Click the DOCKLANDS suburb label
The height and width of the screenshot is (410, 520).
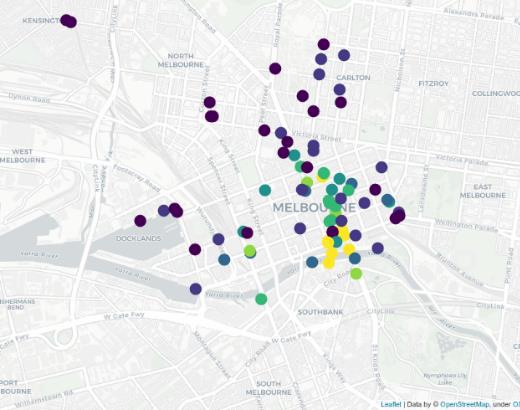coord(138,238)
